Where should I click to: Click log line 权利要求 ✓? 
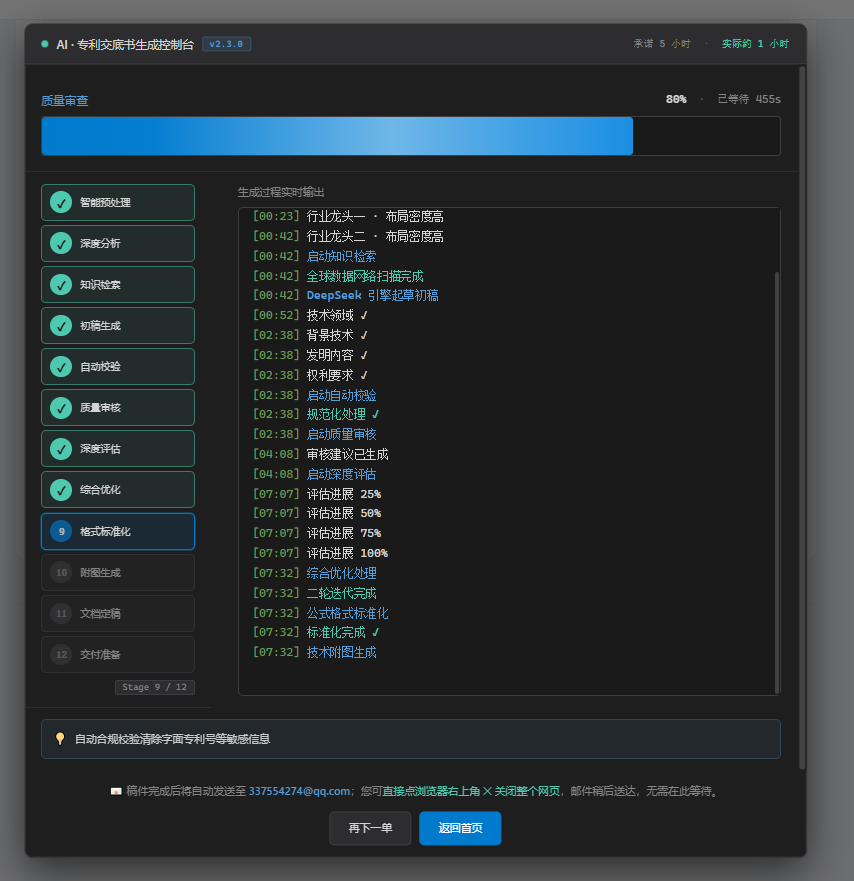pos(337,375)
